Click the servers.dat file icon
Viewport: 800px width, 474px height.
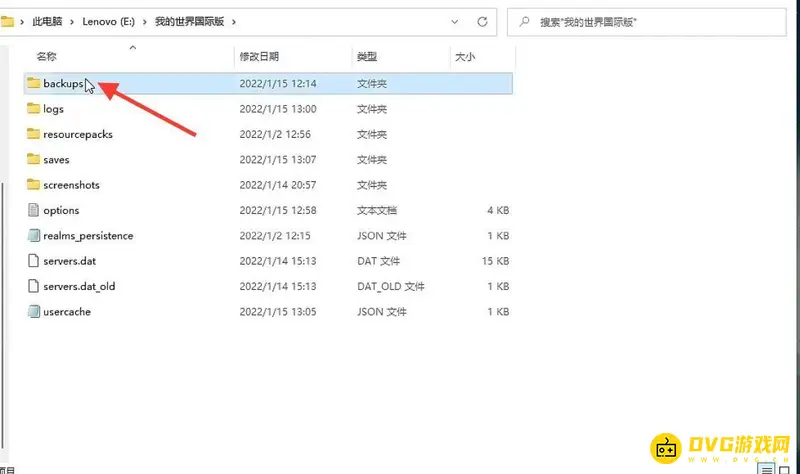[33, 261]
